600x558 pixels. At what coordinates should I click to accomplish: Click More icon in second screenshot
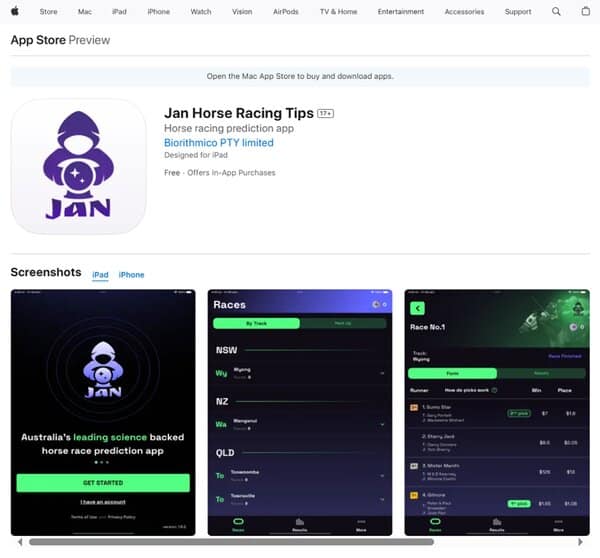(361, 524)
